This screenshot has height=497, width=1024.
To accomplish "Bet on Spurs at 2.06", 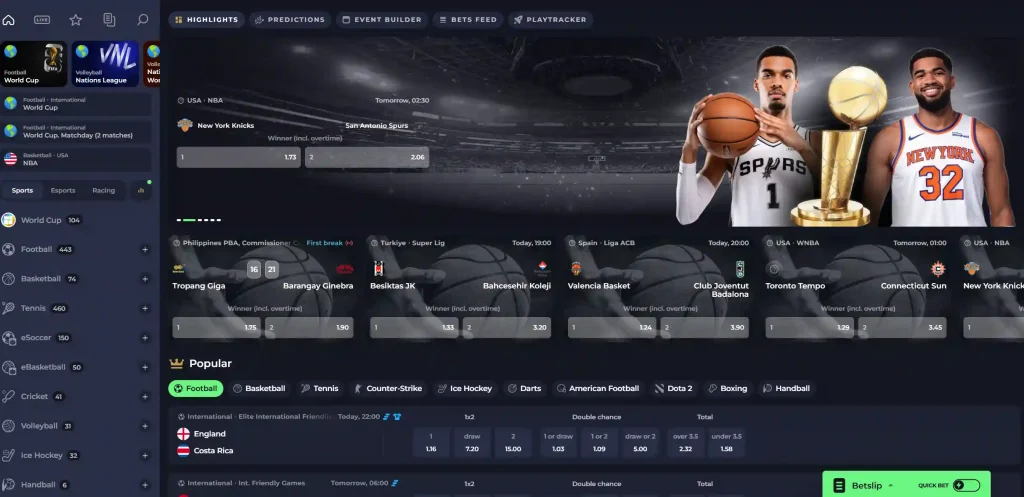I will [367, 157].
